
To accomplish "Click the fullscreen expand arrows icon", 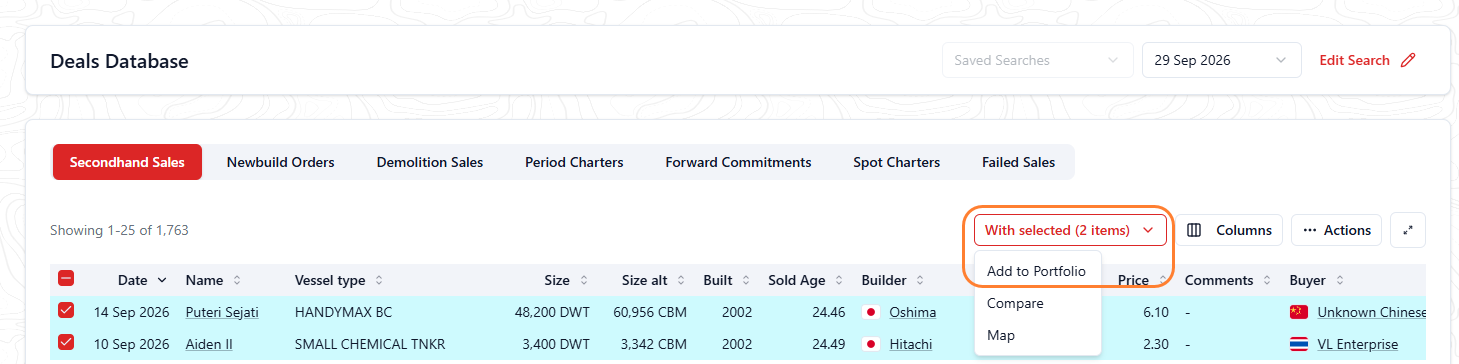I will click(x=1408, y=230).
